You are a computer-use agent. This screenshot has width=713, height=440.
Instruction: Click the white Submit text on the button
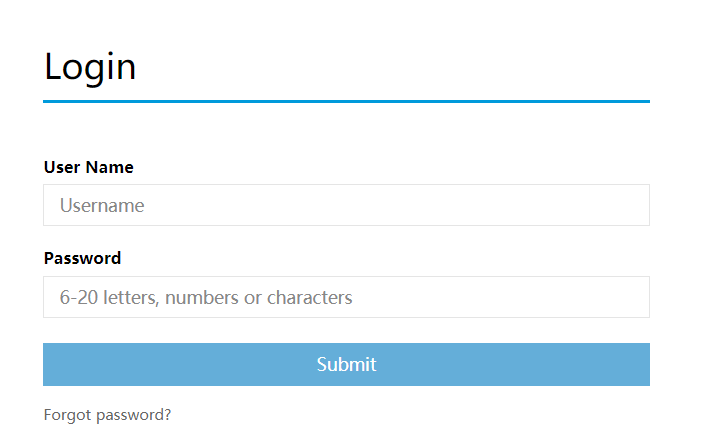click(346, 364)
